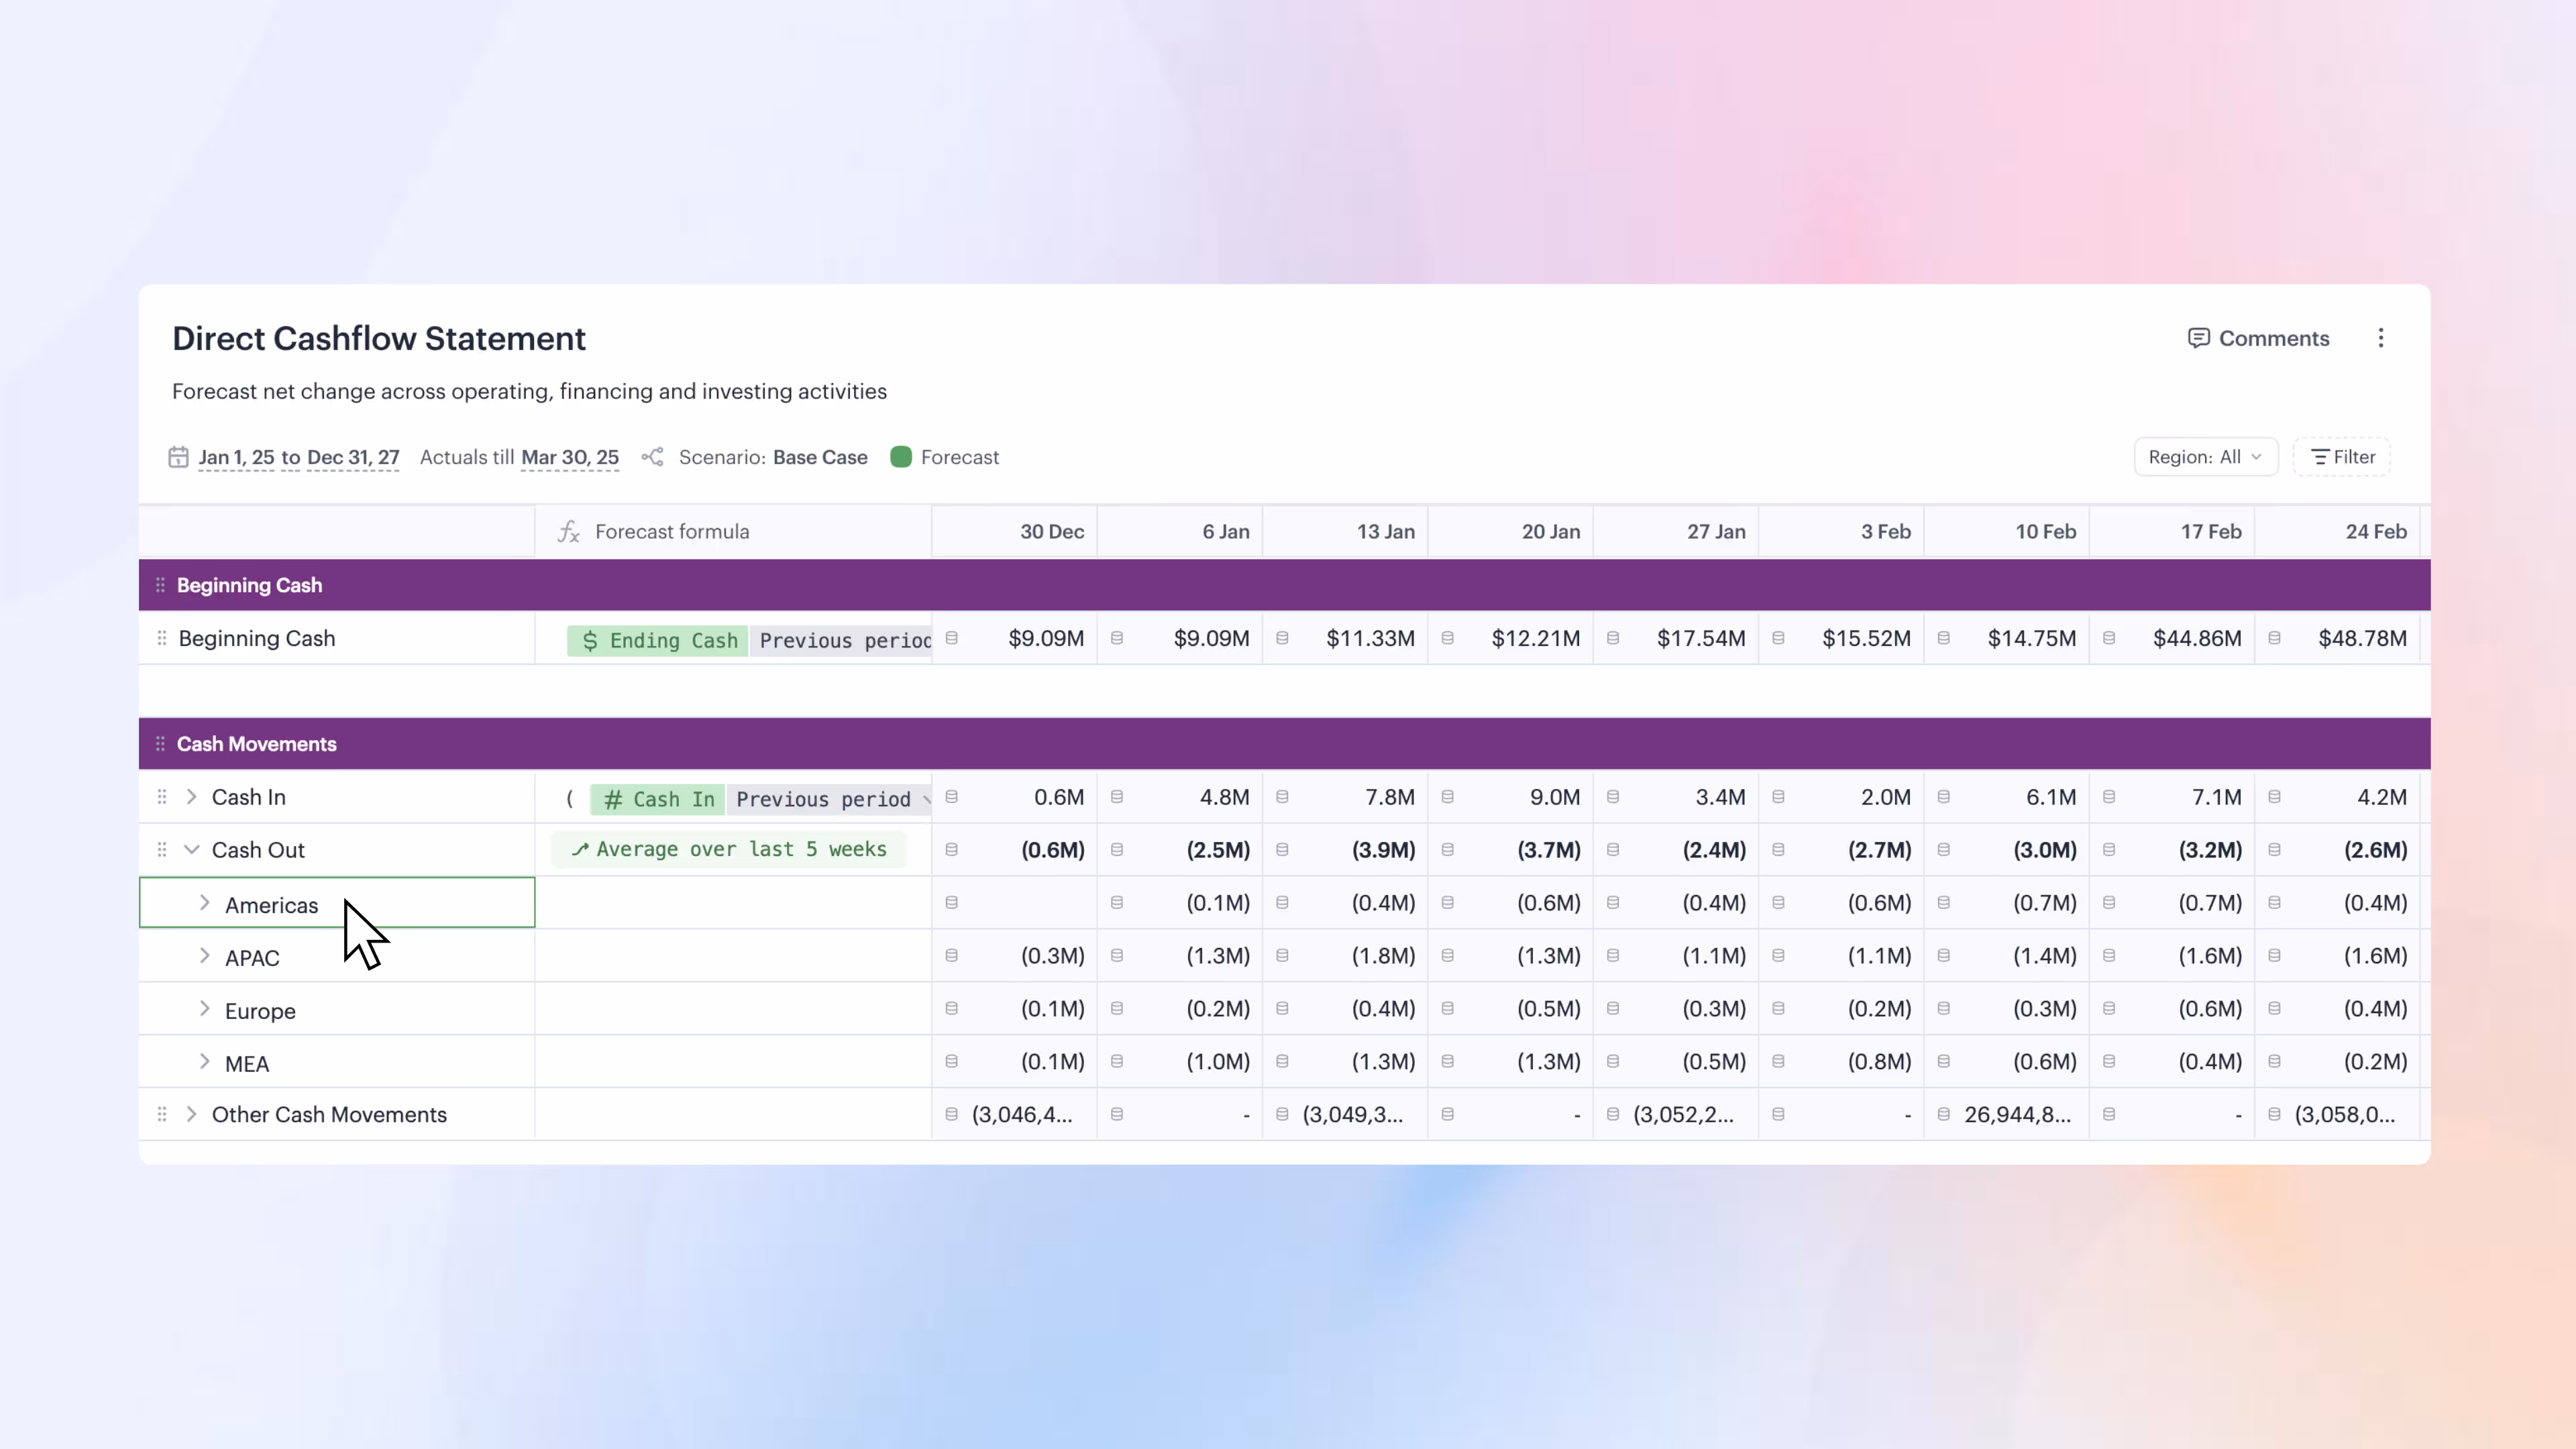Image resolution: width=2576 pixels, height=1449 pixels.
Task: Open the Filter button
Action: [2342, 457]
